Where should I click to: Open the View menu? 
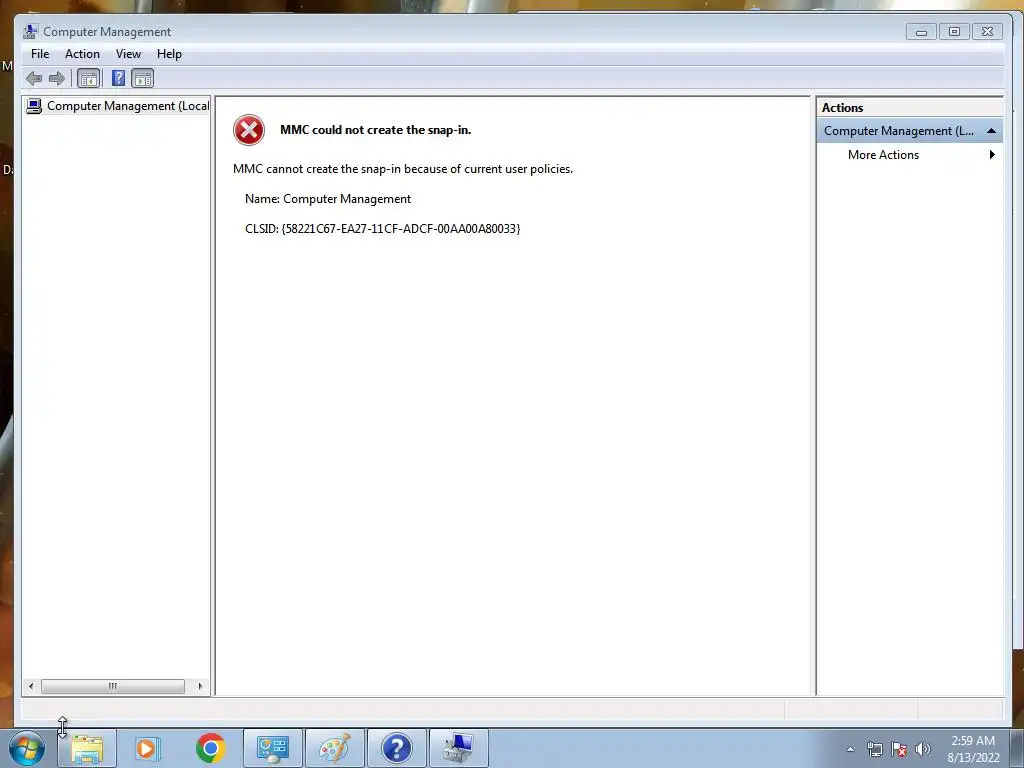(128, 54)
